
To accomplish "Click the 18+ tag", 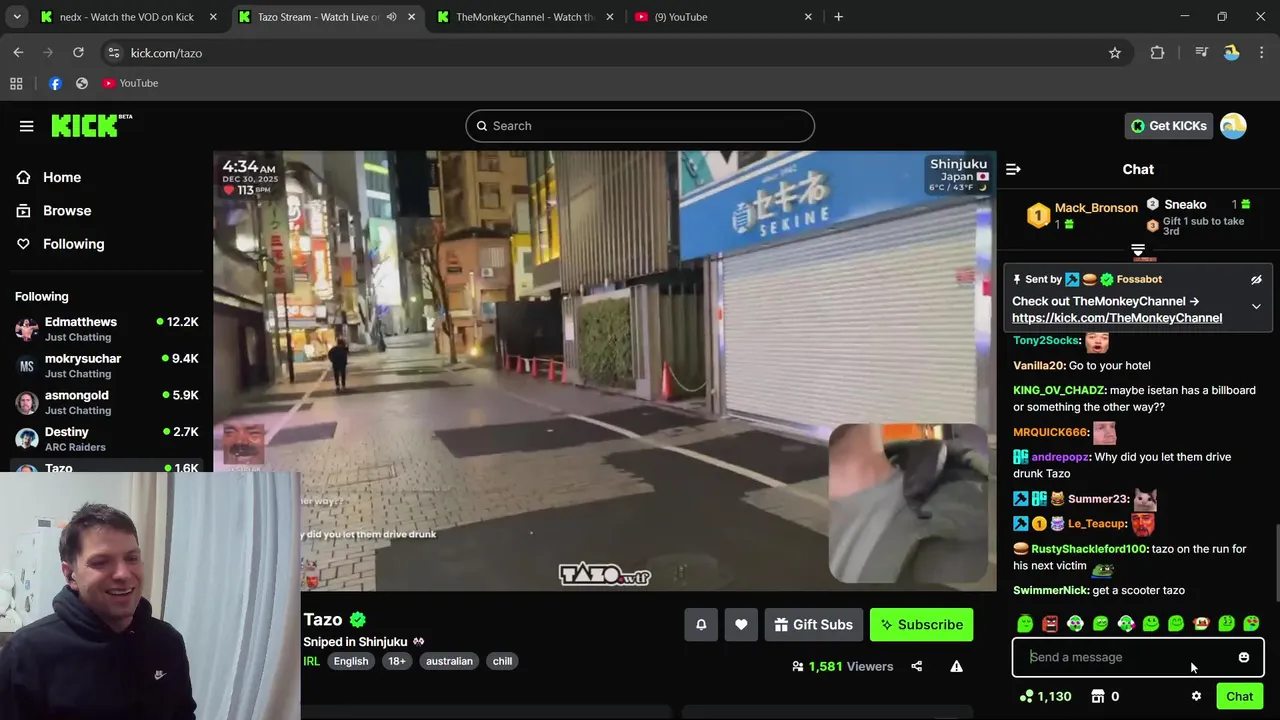I will click(x=397, y=661).
